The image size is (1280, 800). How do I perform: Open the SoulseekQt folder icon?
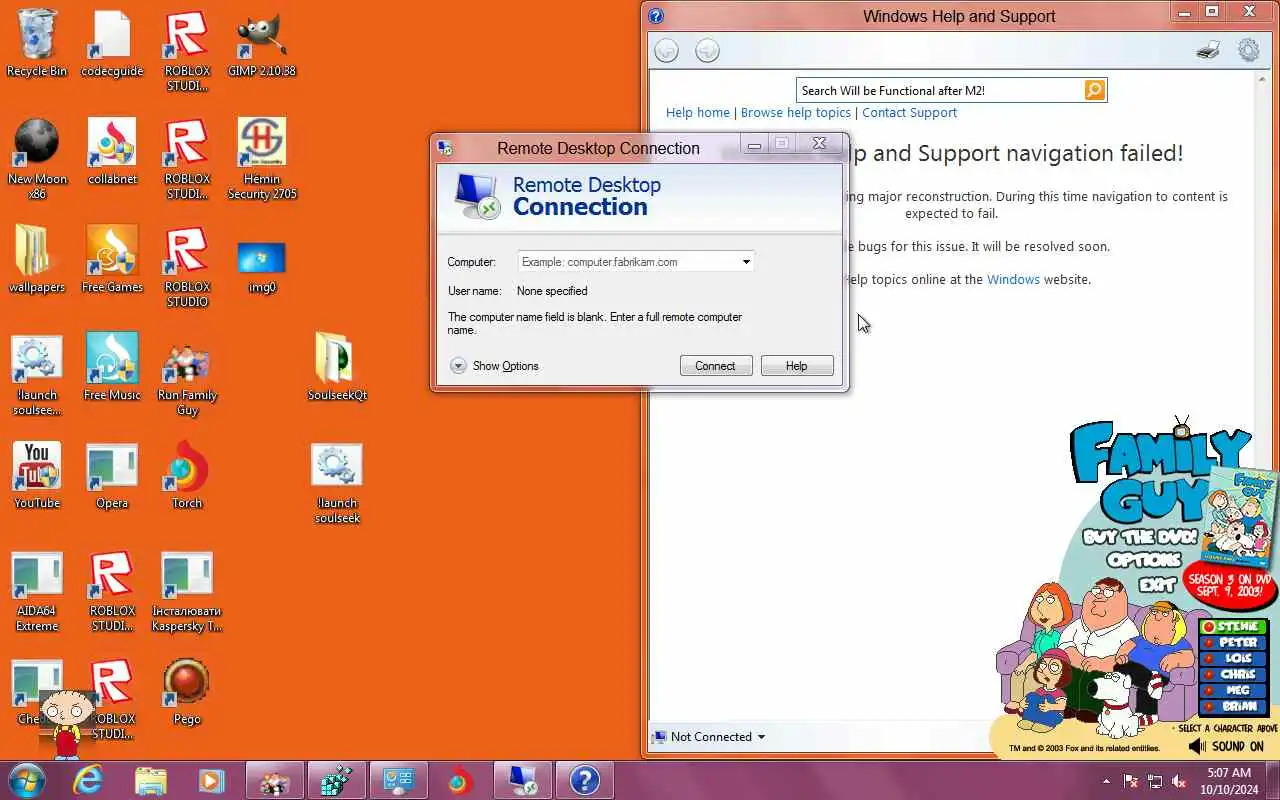click(x=337, y=368)
